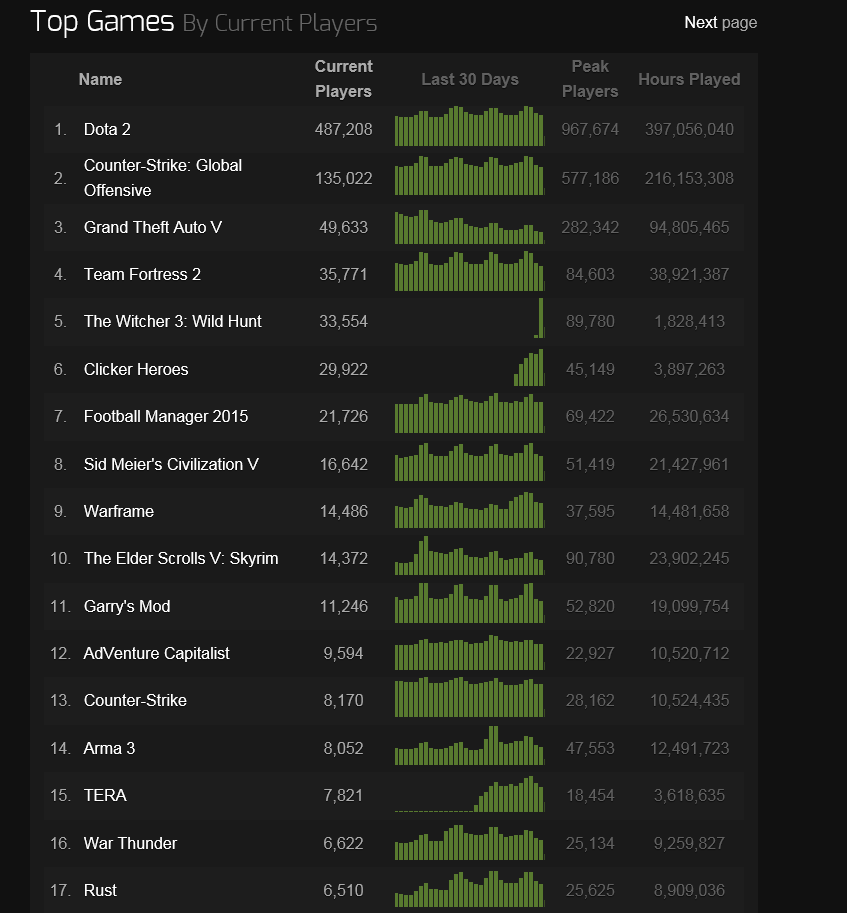
Task: Select the Garry's Mod link
Action: click(127, 606)
